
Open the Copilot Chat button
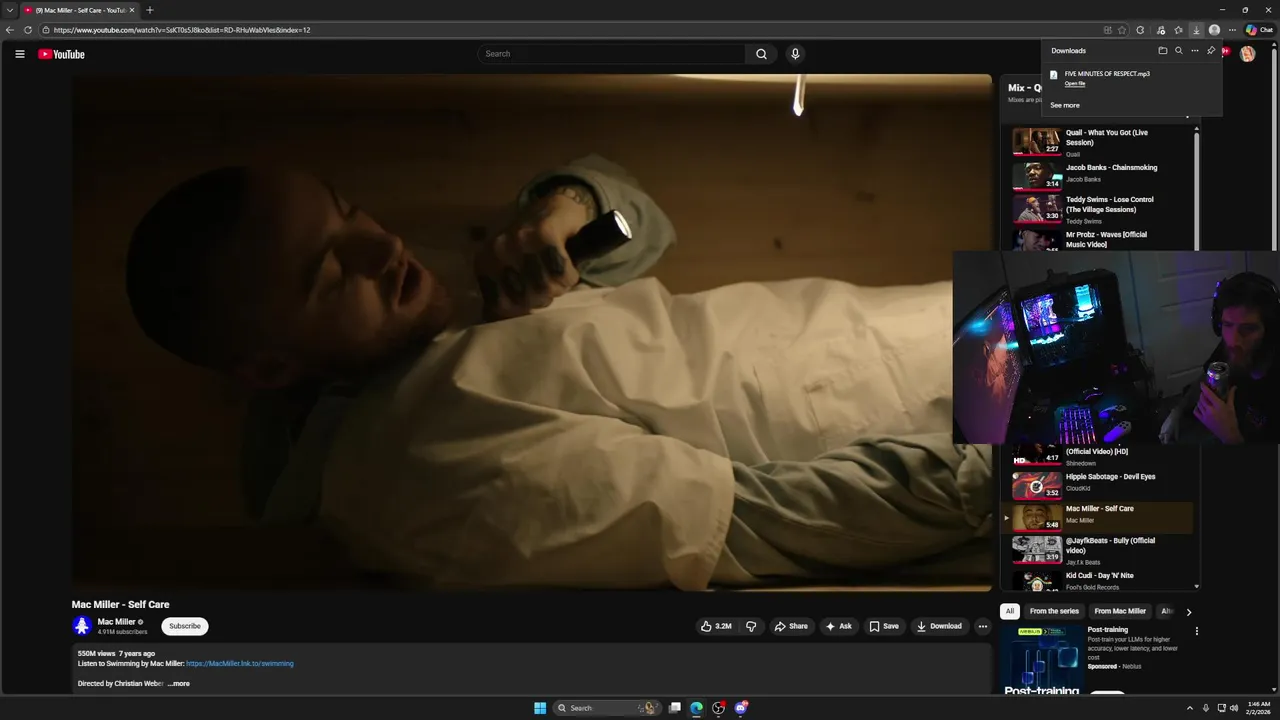[x=1259, y=30]
